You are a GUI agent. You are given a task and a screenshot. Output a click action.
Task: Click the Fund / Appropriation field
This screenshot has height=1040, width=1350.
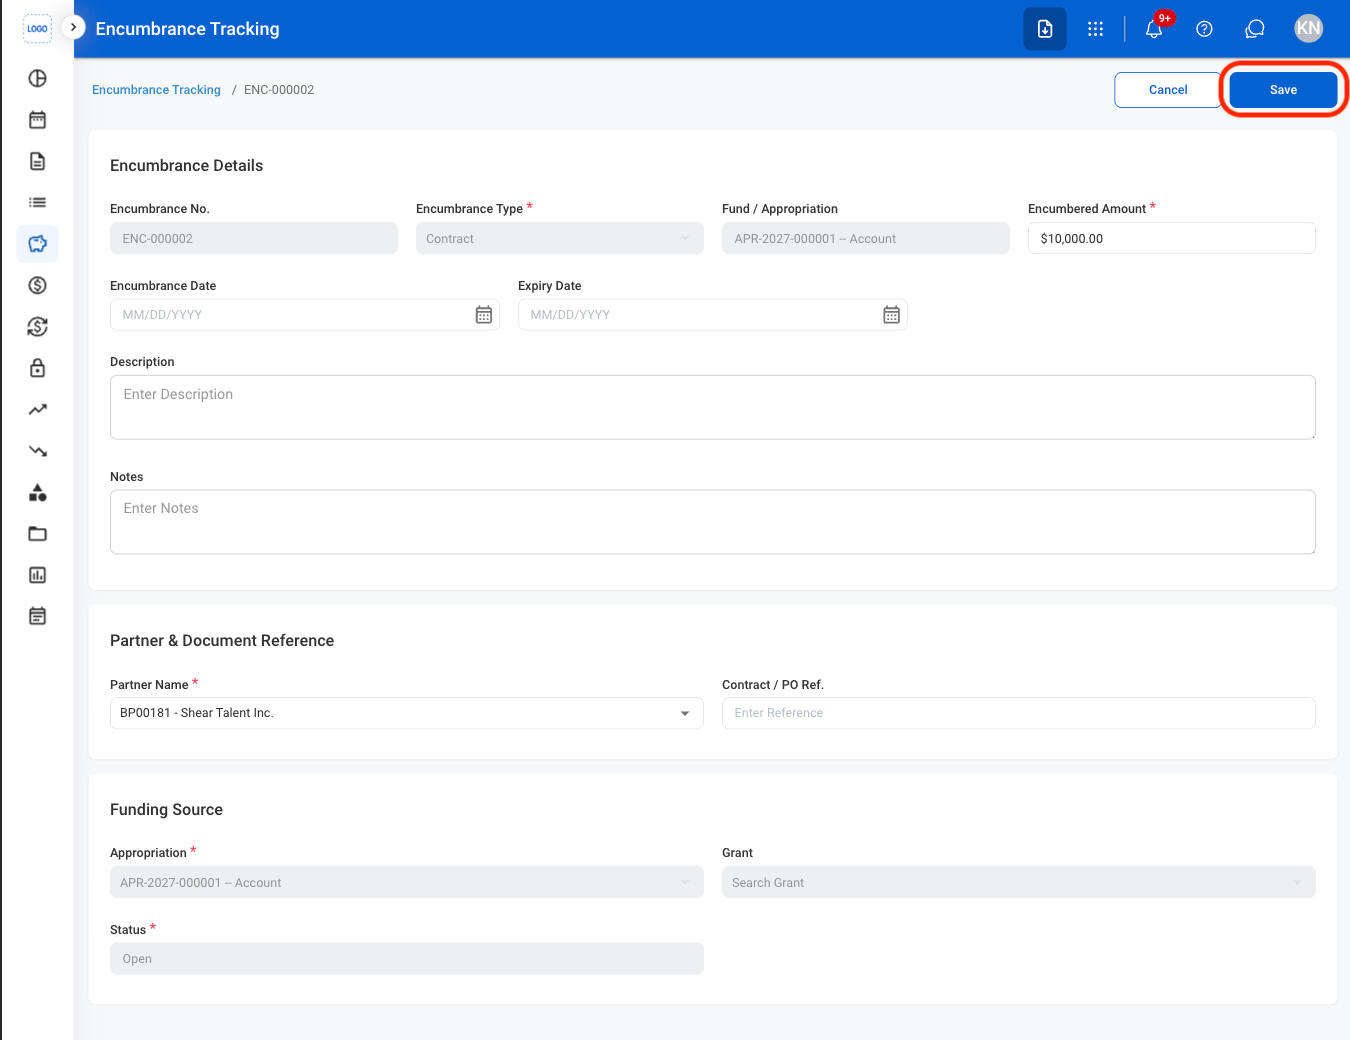866,239
